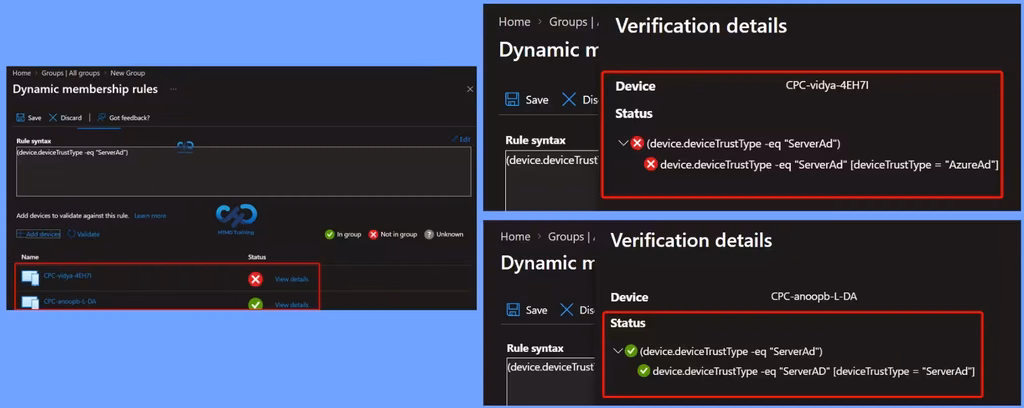The image size is (1024, 408).
Task: Click Save icon behind the CPC-vidya-4EH7I verification pane
Action: (x=513, y=100)
